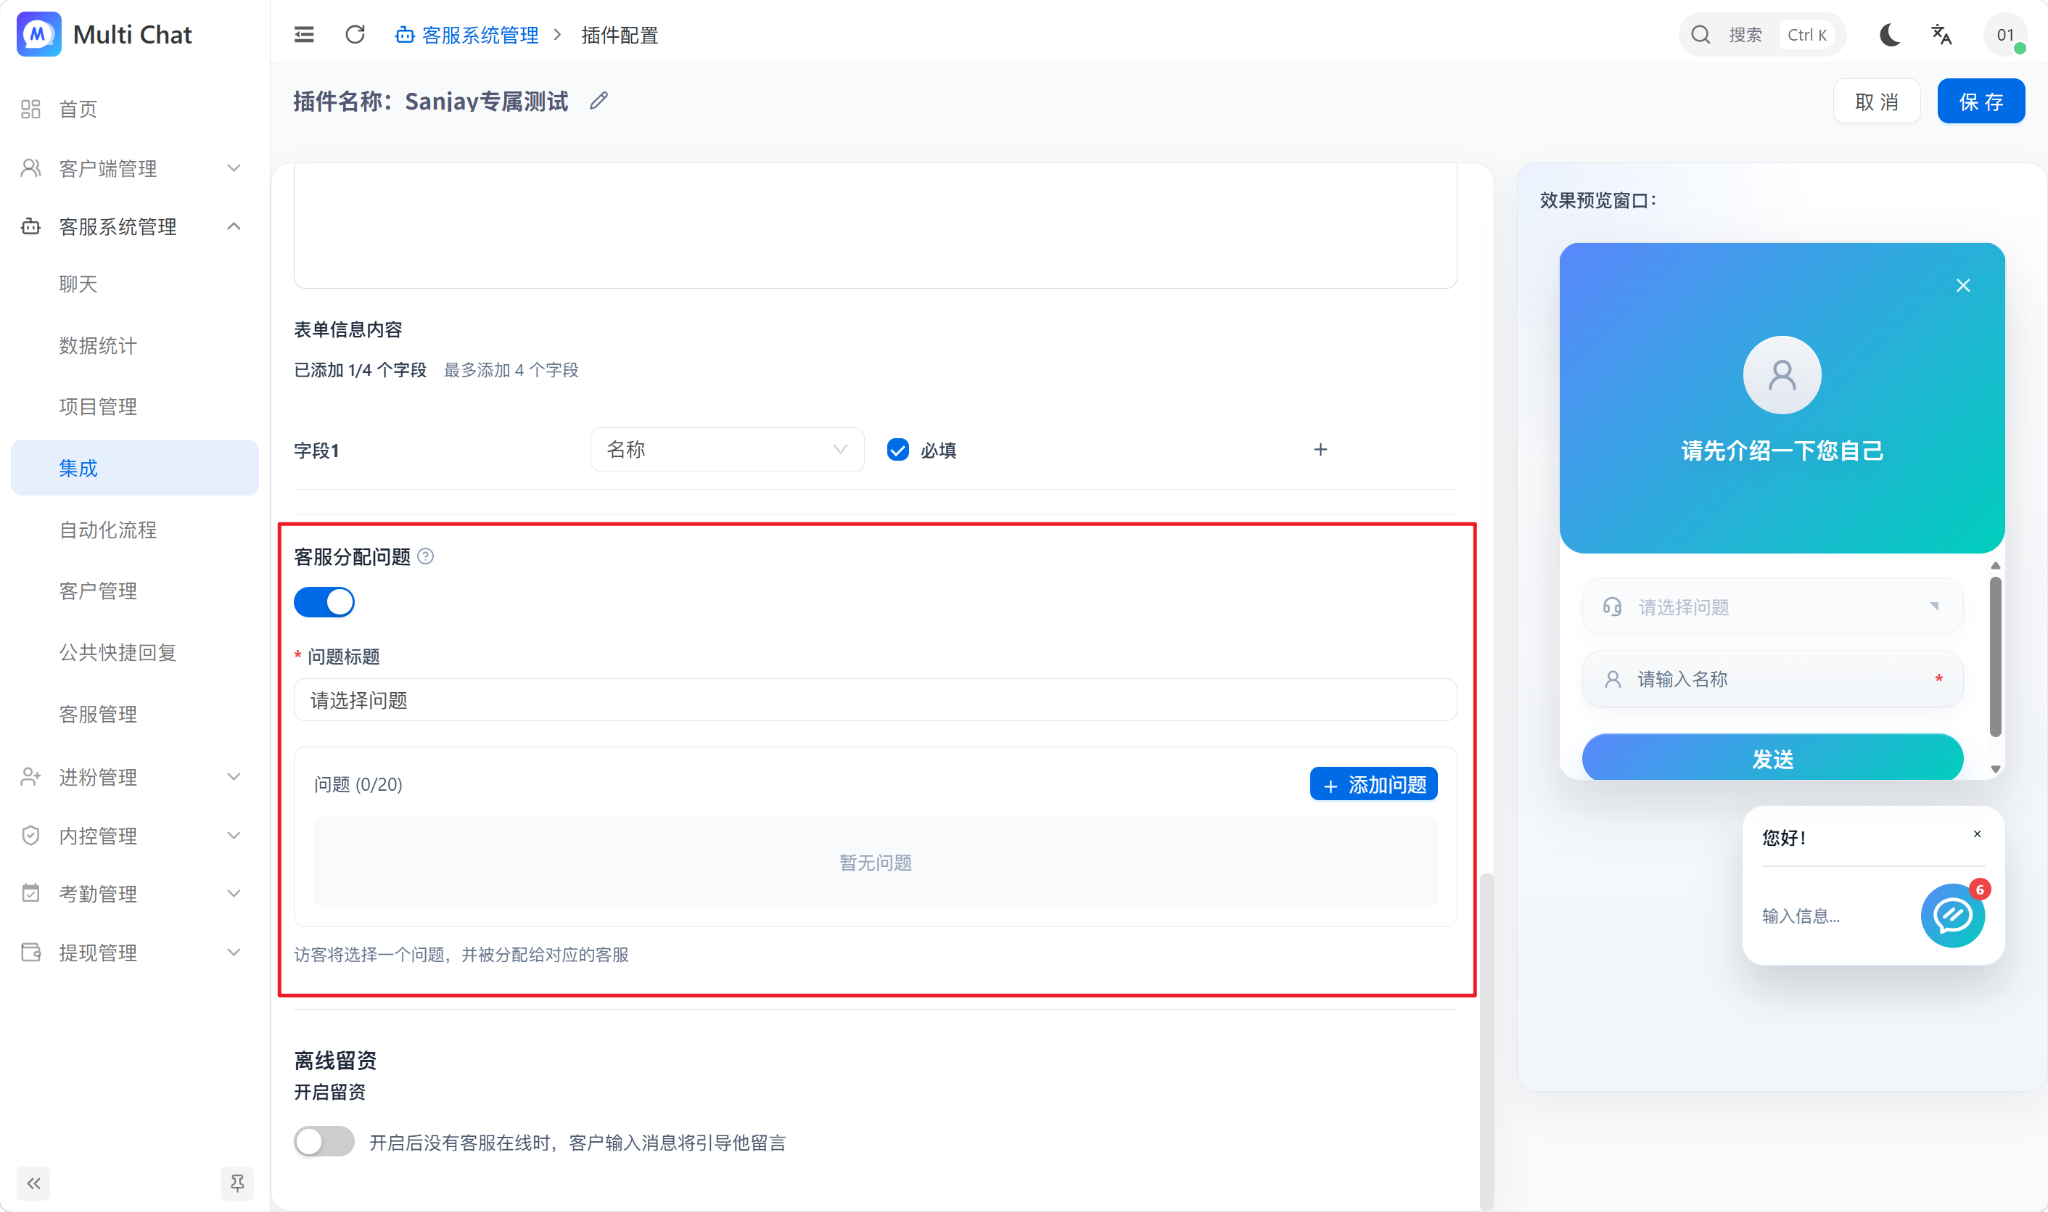Click the 问题标题 input field

coord(875,700)
